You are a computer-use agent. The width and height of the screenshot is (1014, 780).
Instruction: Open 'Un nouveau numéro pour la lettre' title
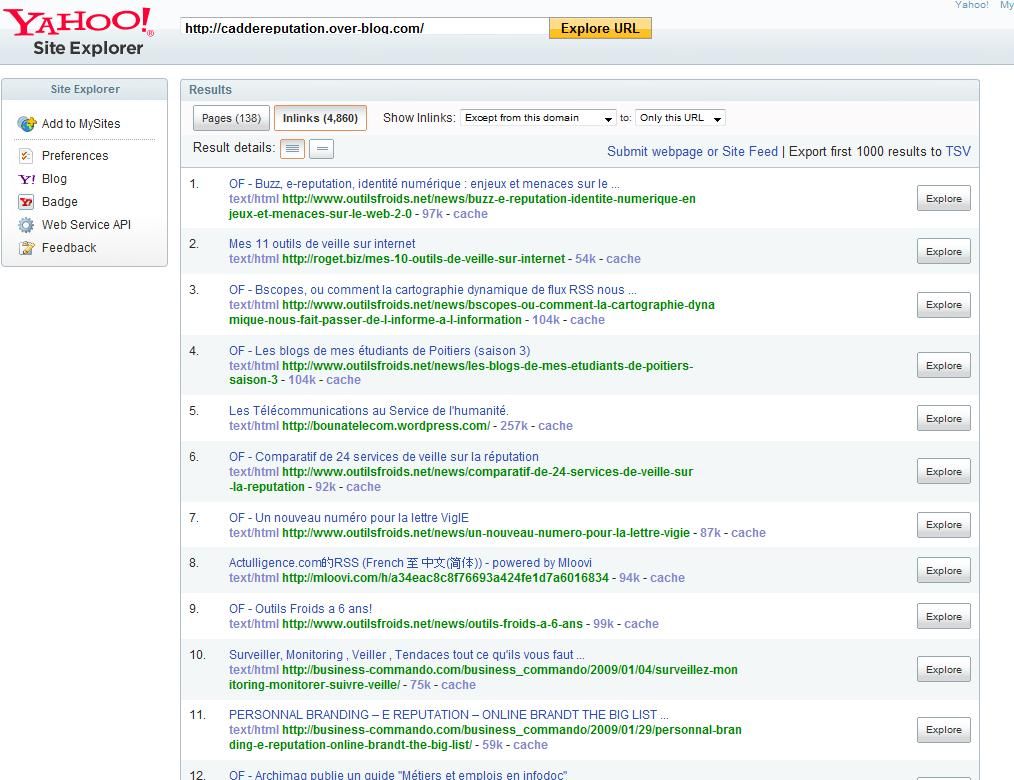click(x=349, y=518)
